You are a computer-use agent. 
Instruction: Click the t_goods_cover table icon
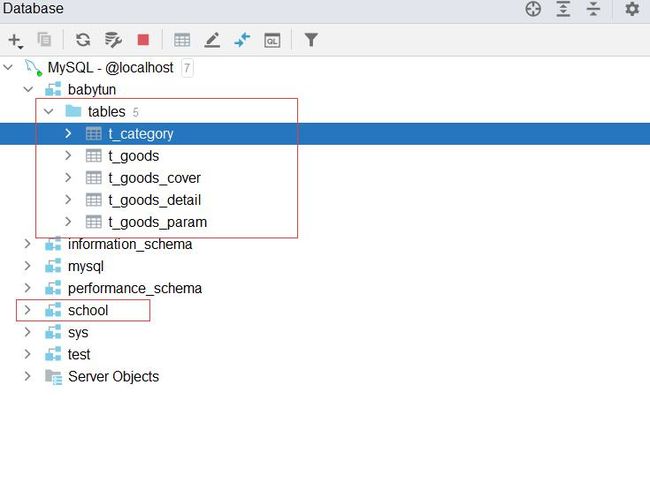[x=93, y=177]
